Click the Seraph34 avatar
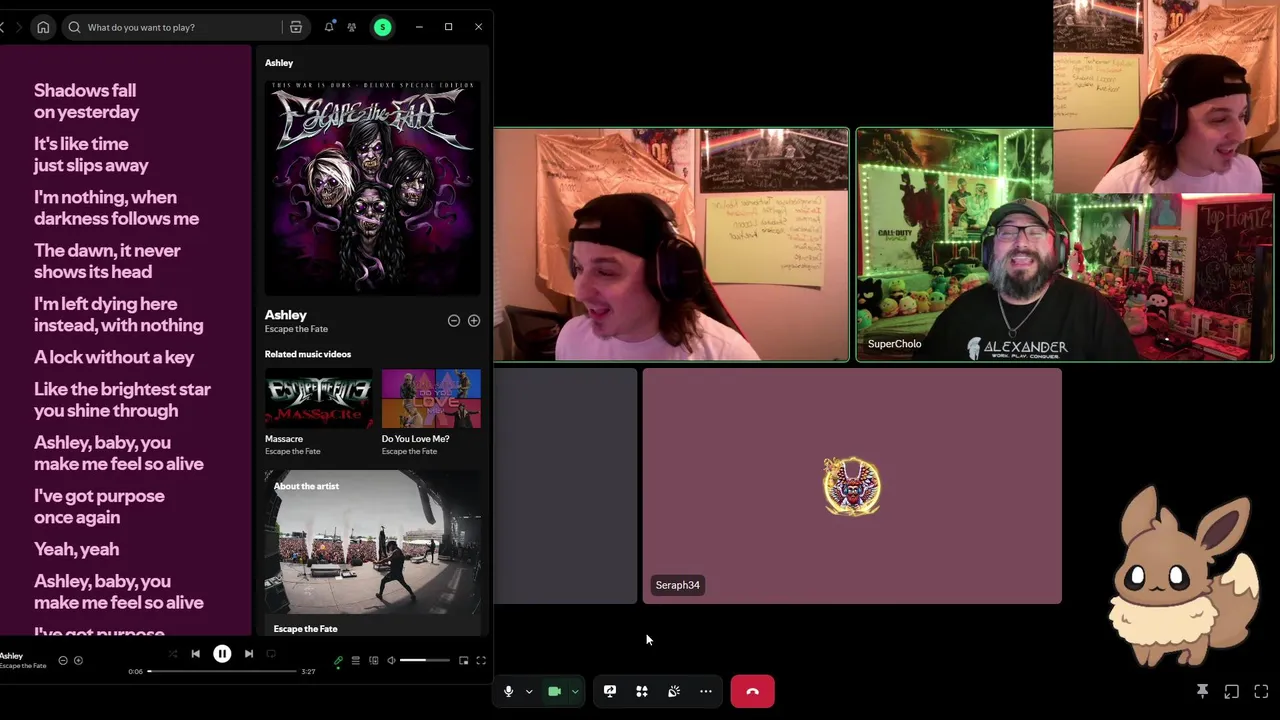 point(852,486)
